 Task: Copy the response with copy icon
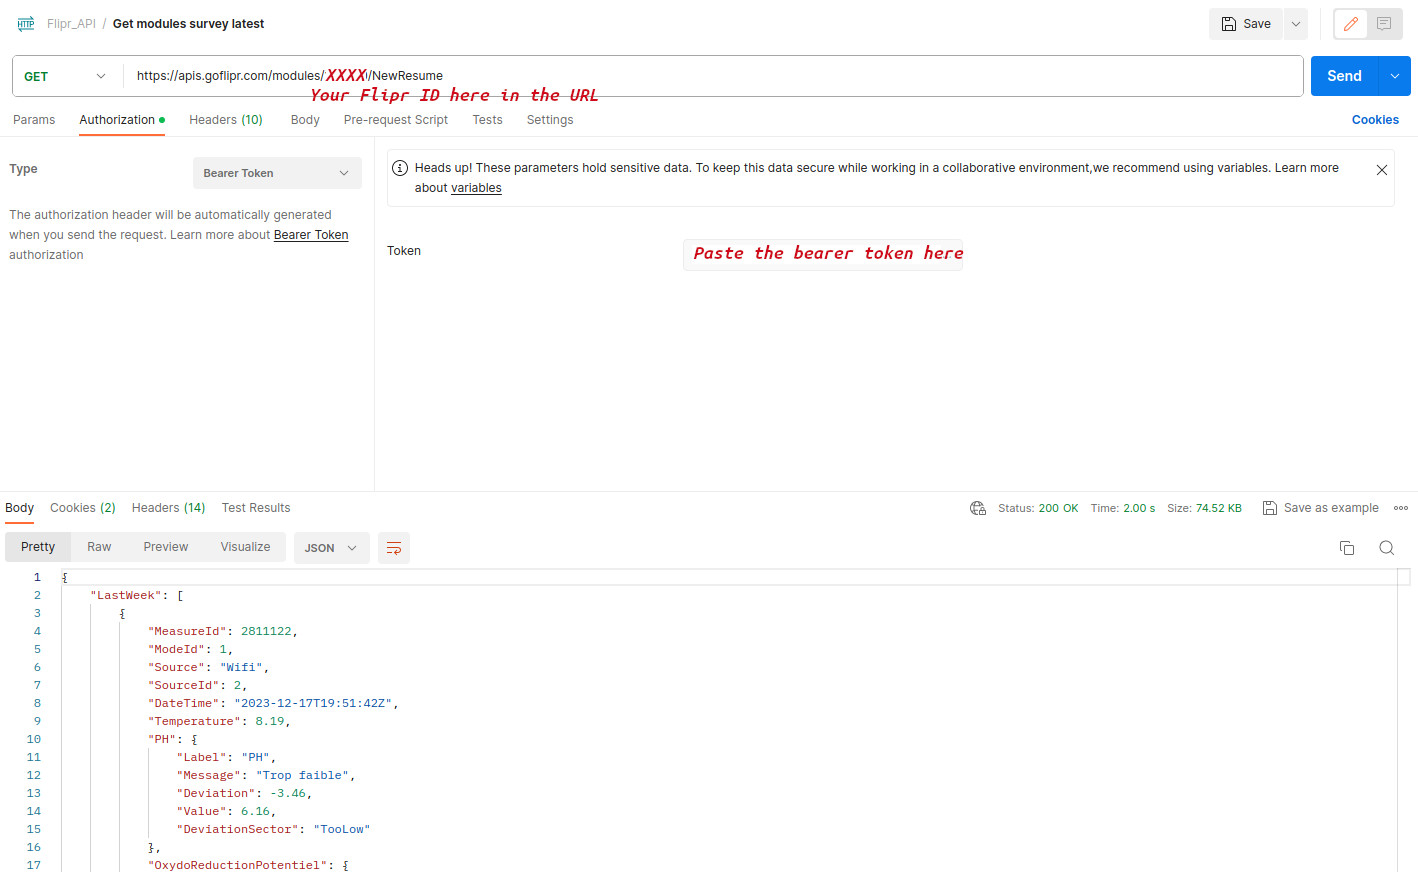[1347, 548]
